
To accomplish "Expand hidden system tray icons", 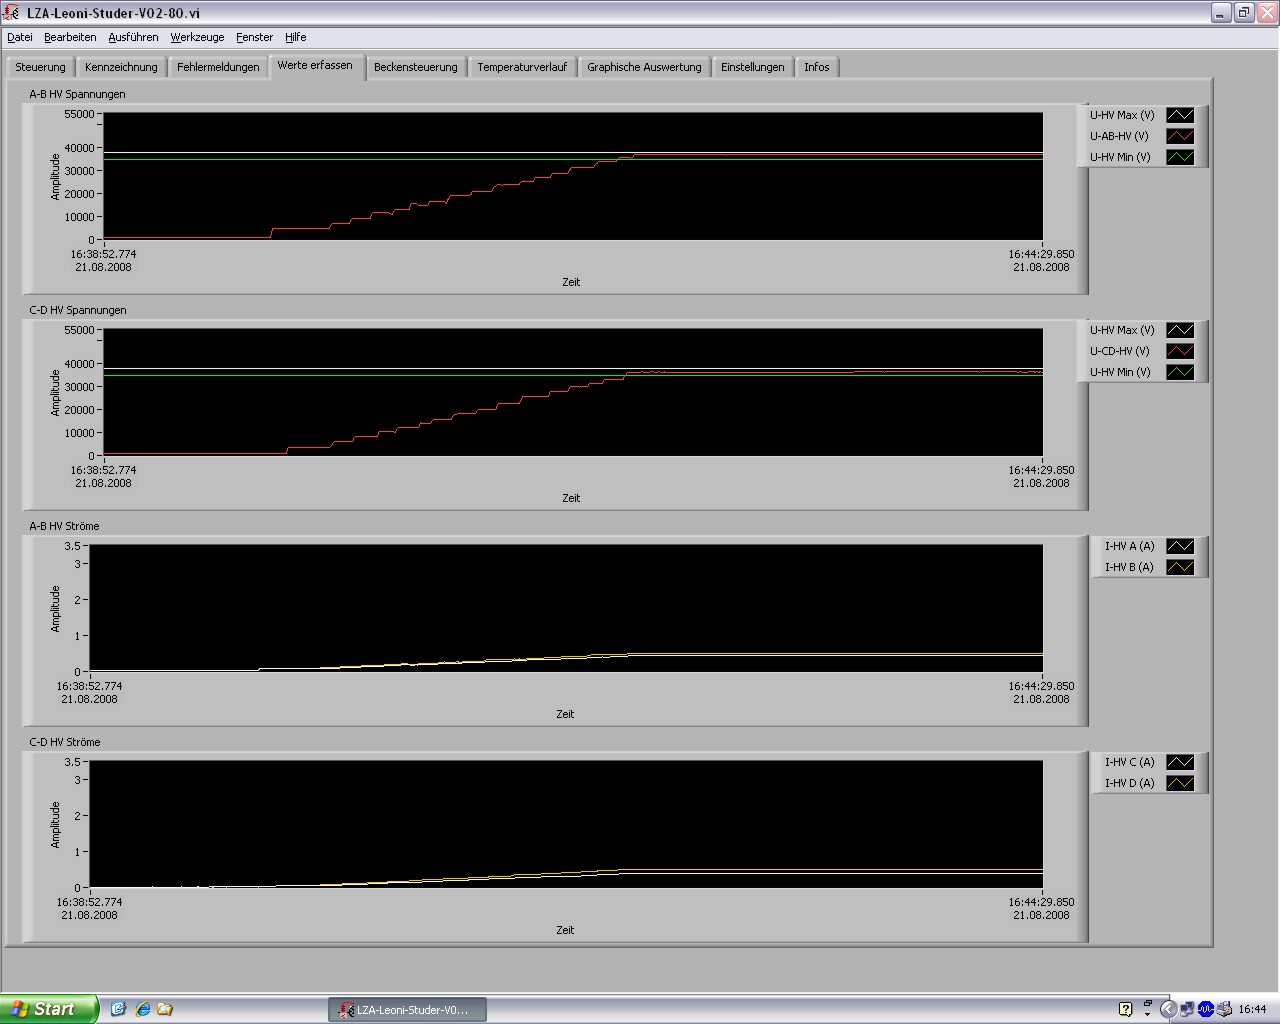I will click(1168, 1009).
